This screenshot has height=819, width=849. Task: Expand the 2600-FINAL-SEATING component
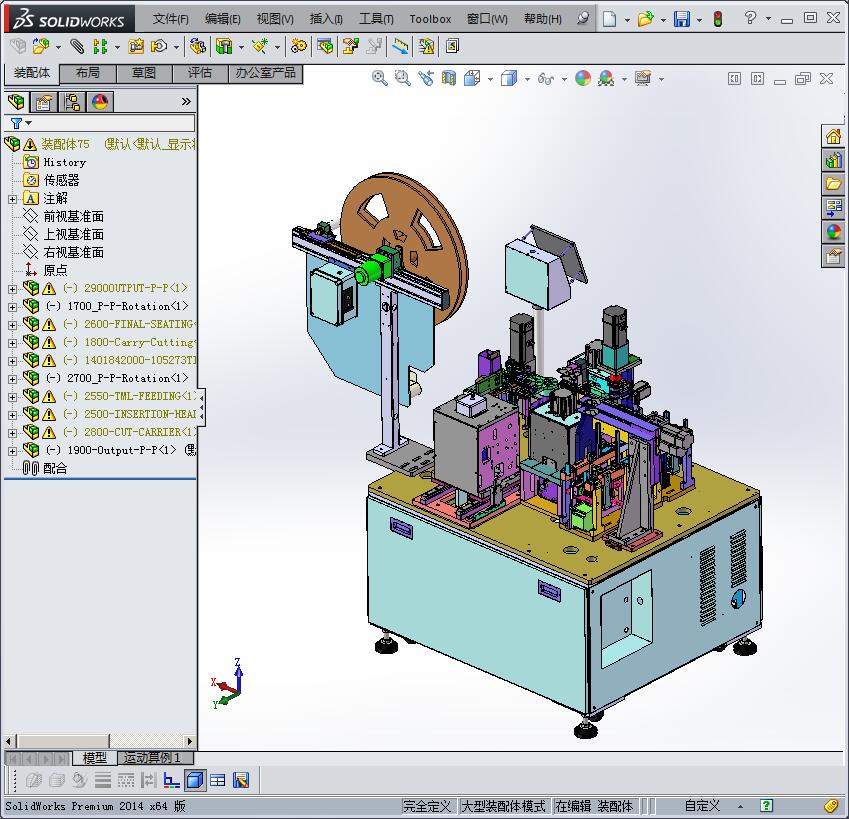[x=12, y=325]
